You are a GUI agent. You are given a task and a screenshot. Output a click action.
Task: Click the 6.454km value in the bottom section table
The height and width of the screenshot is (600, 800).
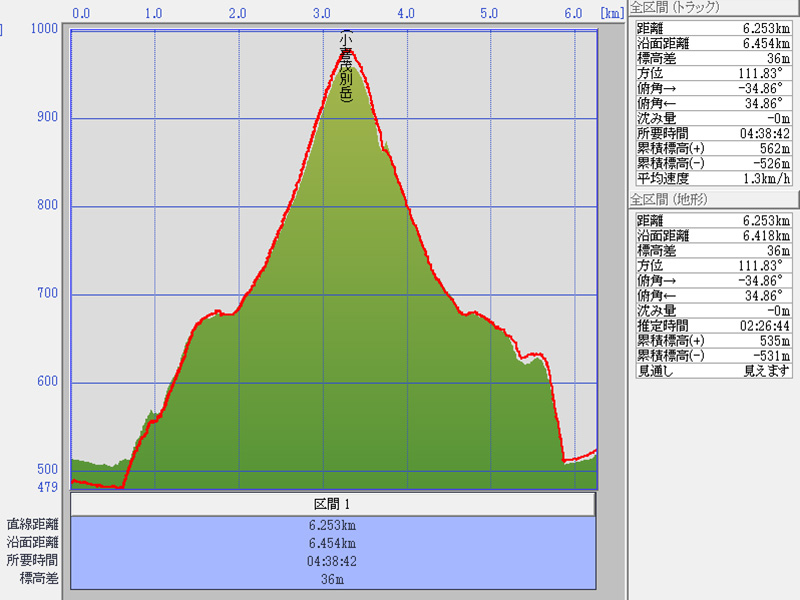333,542
